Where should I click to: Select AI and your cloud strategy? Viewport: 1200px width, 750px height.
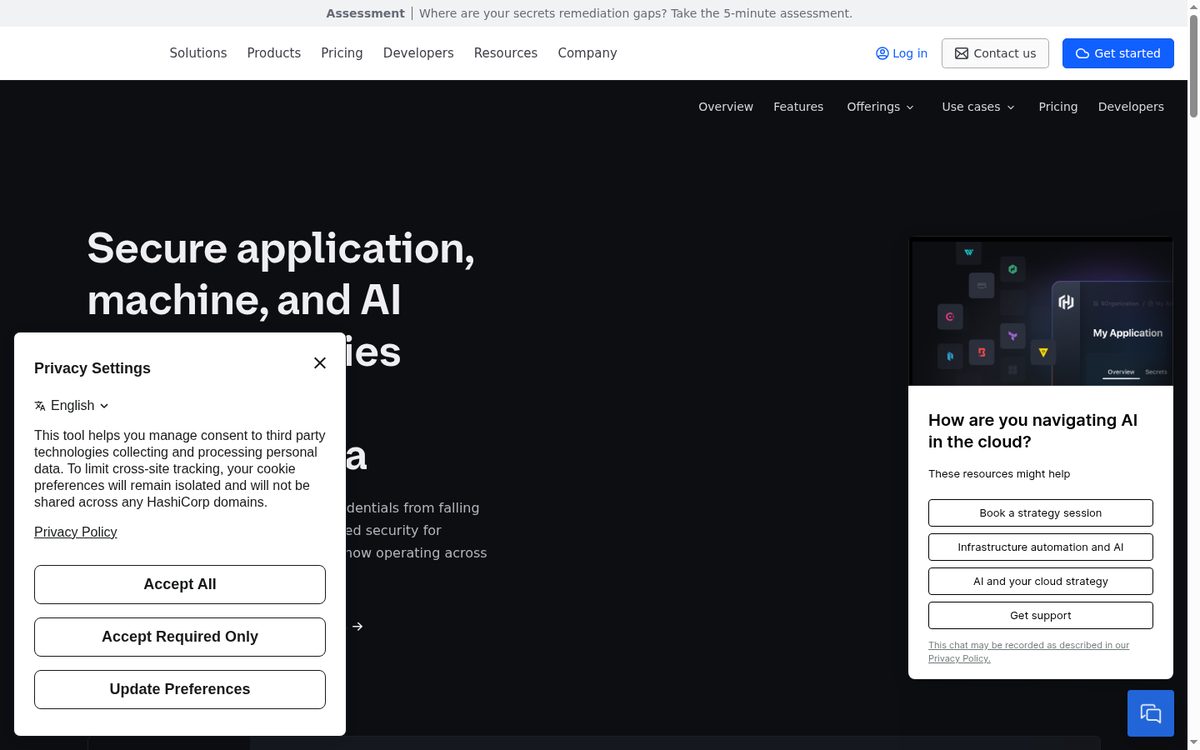point(1040,581)
